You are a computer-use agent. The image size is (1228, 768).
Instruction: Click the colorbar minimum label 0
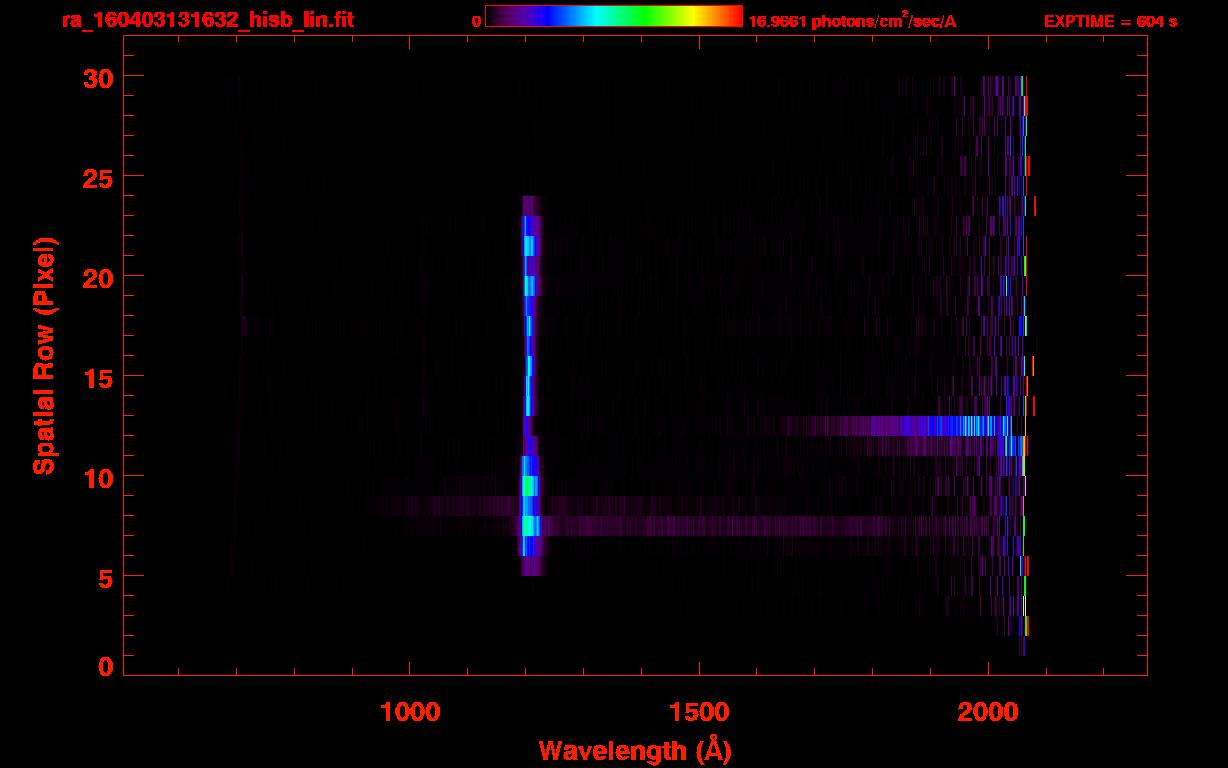(476, 21)
